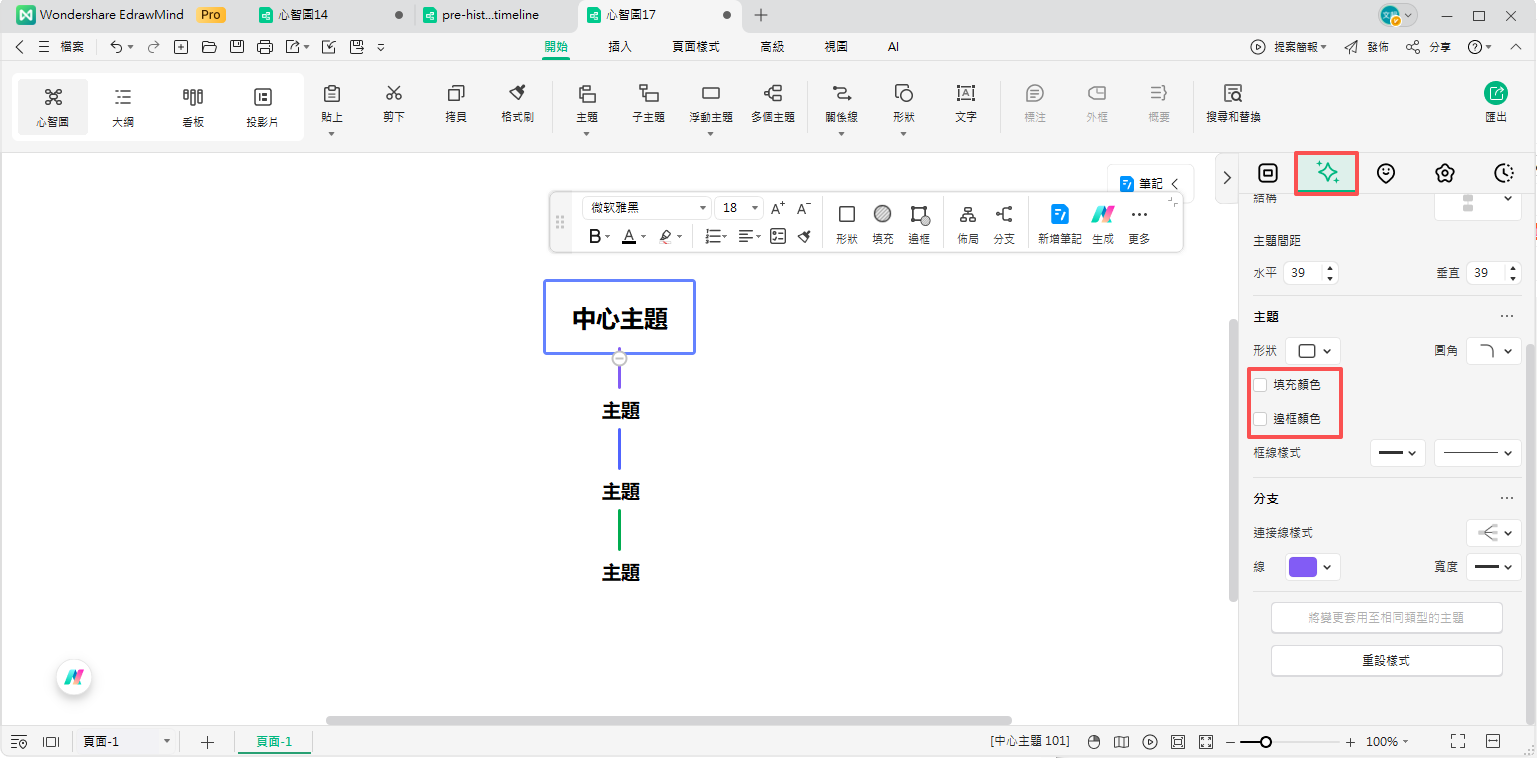Viewport: 1537px width, 758px height.
Task: Open the history clock panel icon
Action: coord(1504,172)
